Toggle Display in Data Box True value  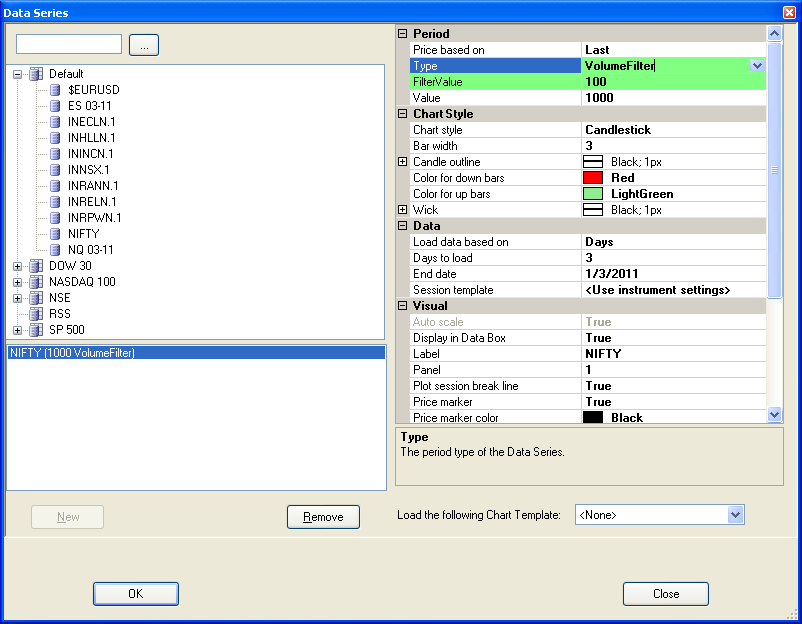point(674,338)
